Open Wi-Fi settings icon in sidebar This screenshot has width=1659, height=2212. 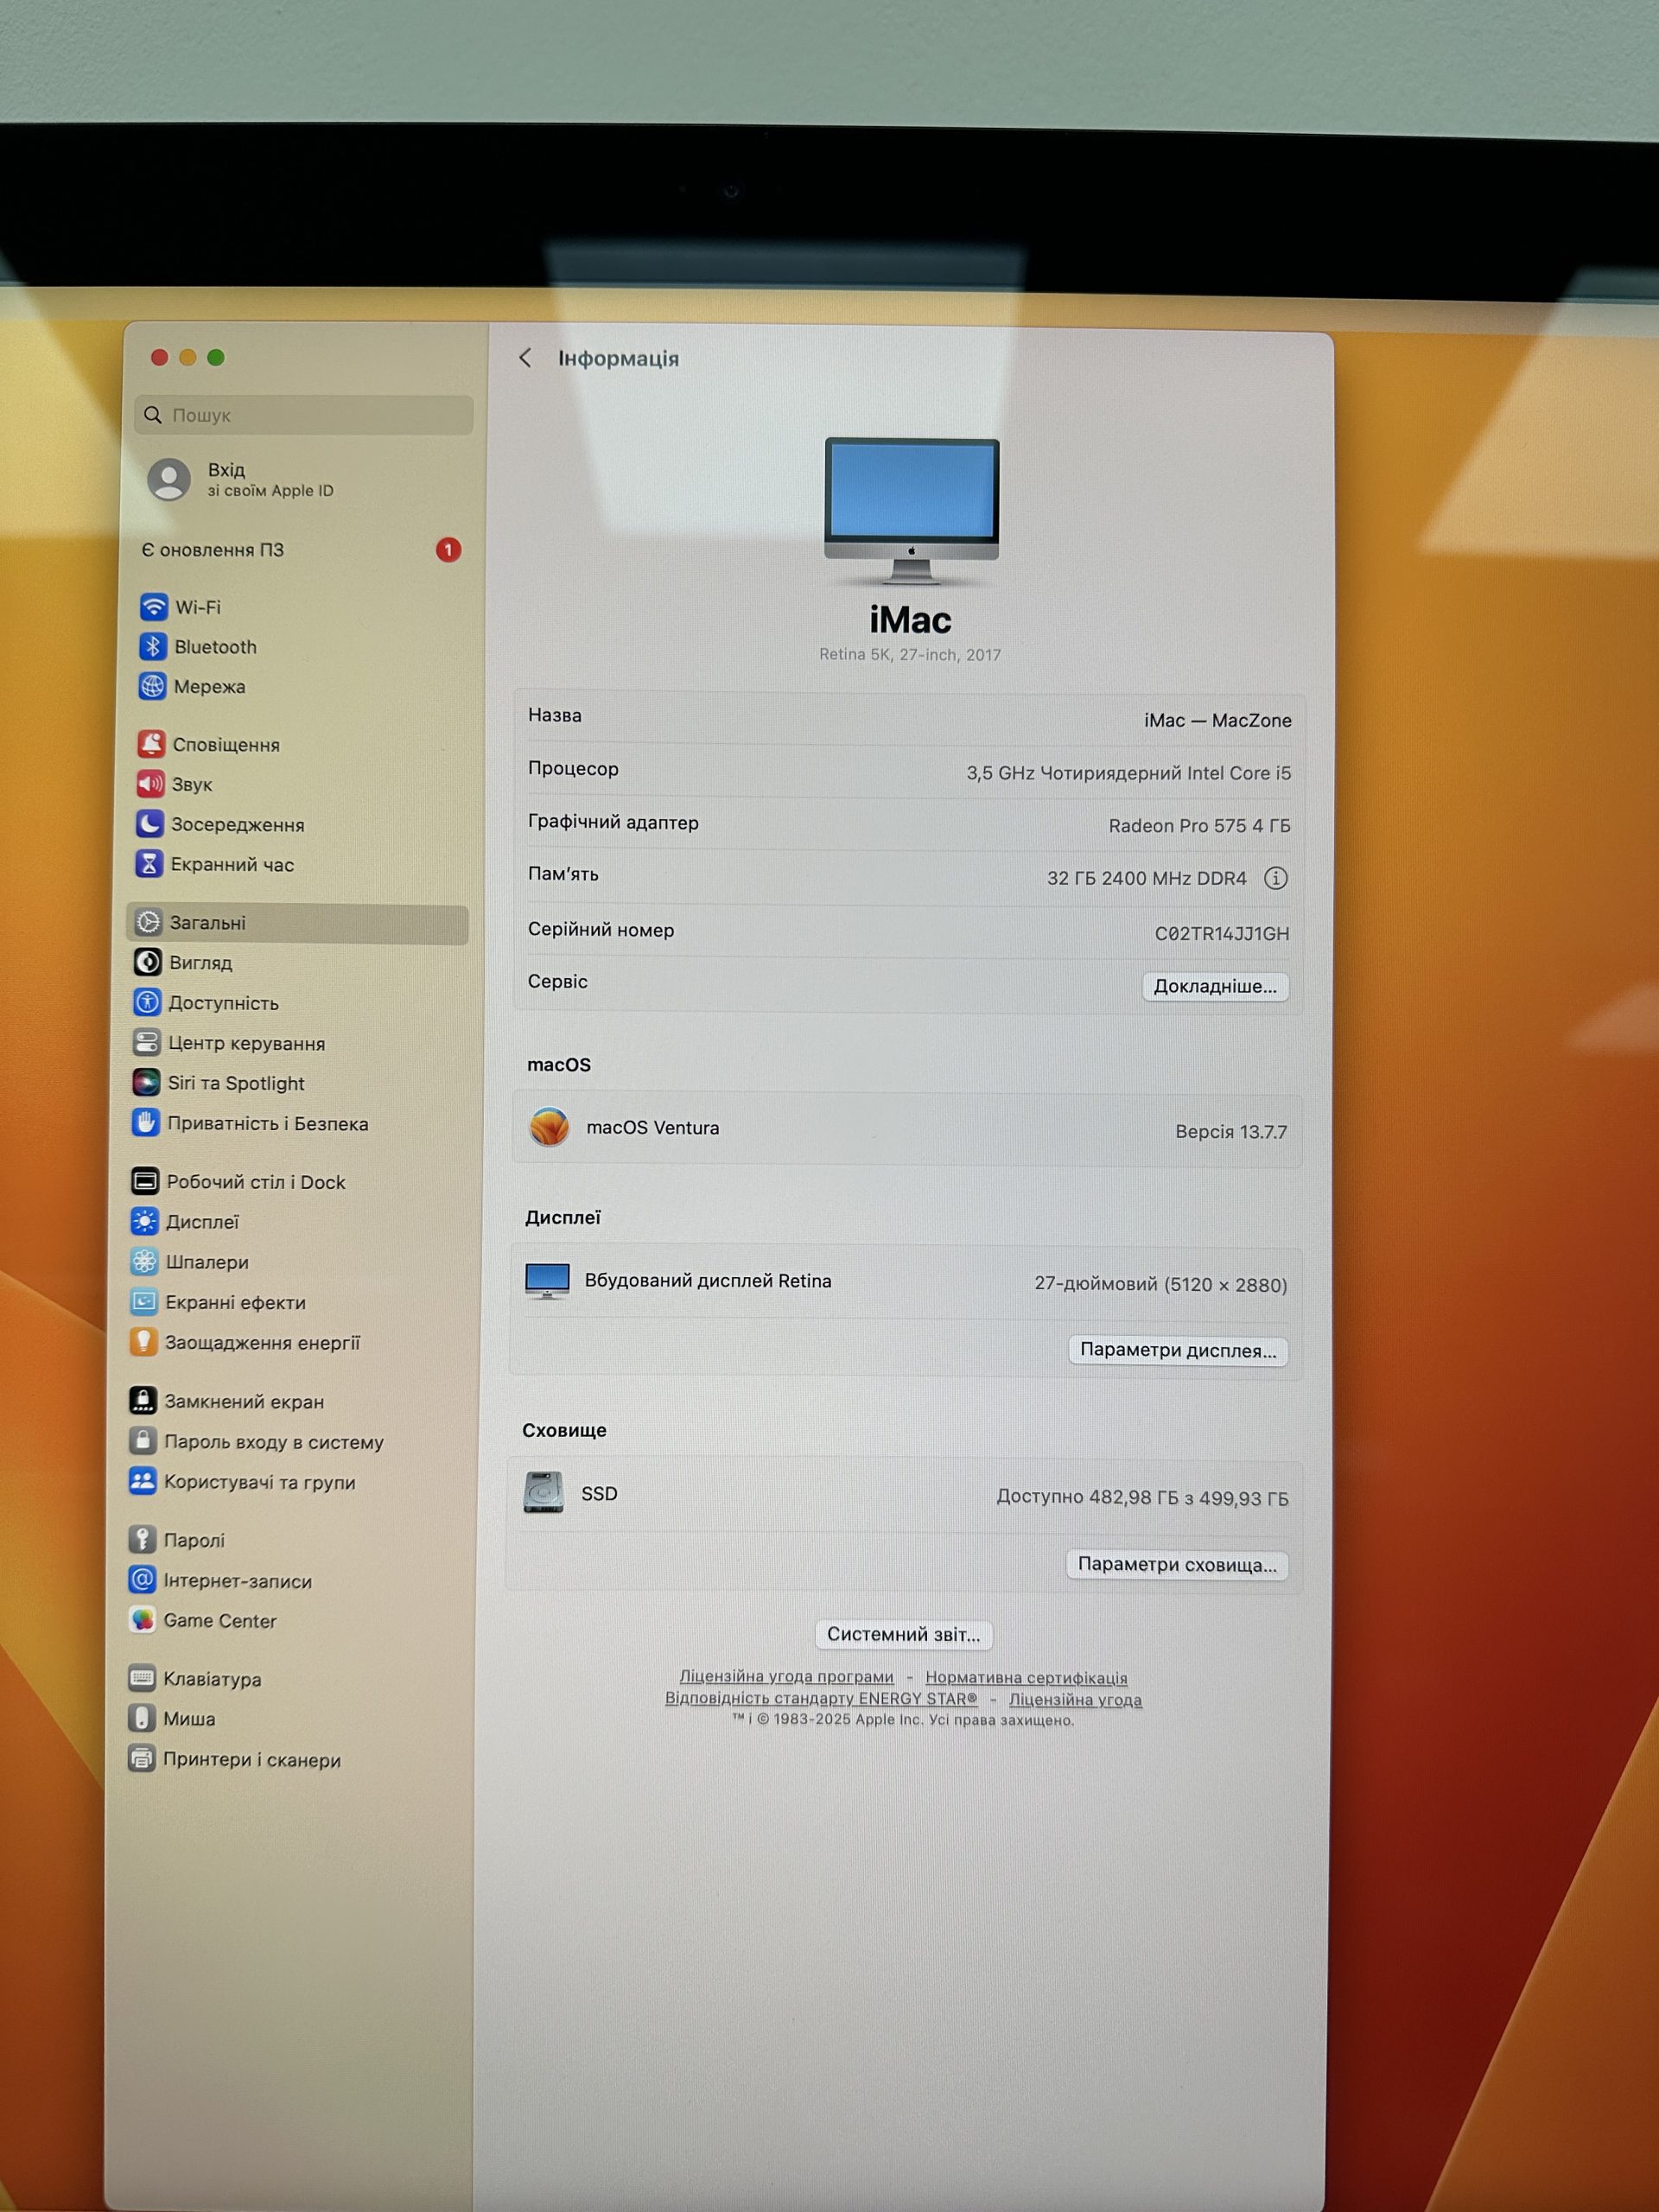(x=154, y=606)
